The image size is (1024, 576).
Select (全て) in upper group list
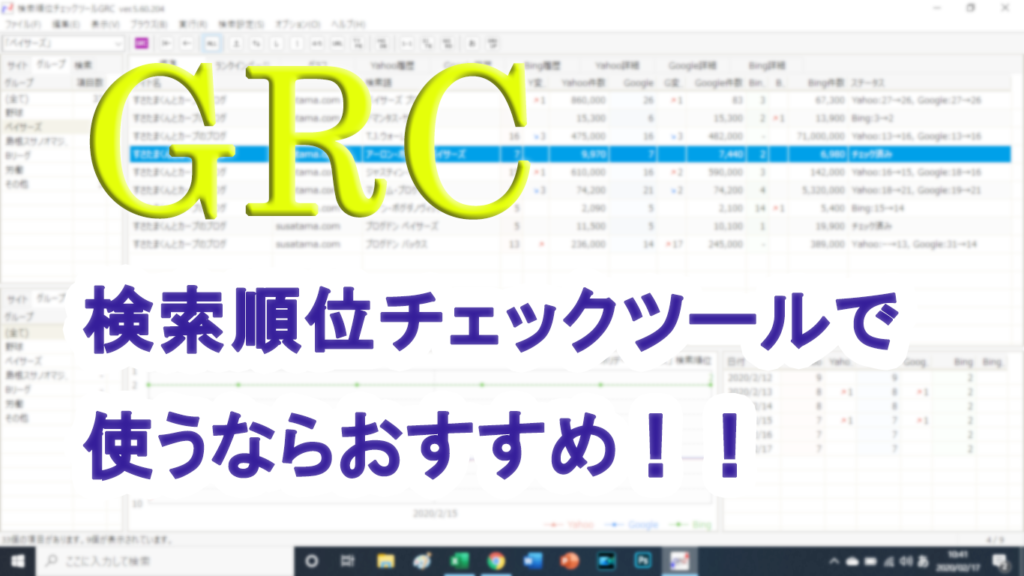pyautogui.click(x=18, y=99)
